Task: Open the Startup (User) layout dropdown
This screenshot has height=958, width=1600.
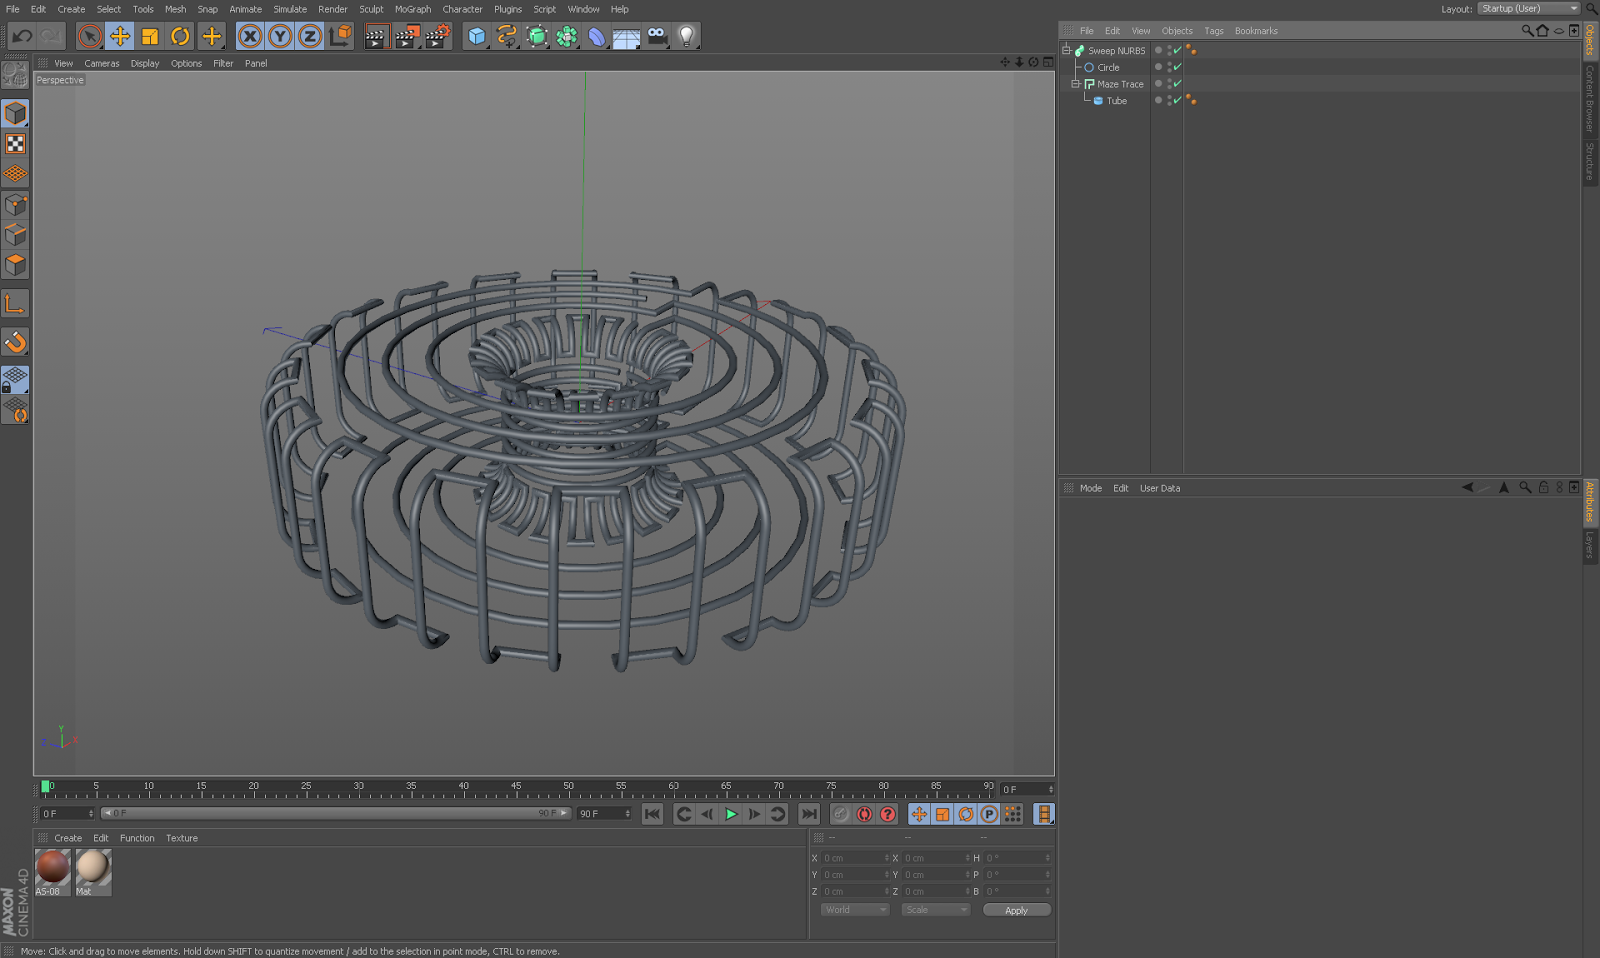Action: coord(1529,9)
